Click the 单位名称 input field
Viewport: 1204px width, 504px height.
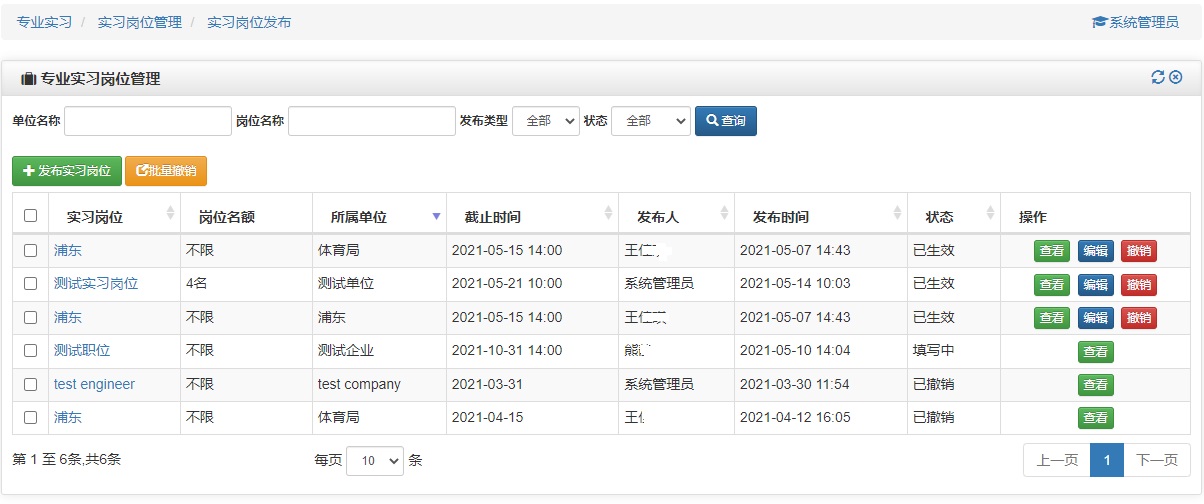[148, 121]
